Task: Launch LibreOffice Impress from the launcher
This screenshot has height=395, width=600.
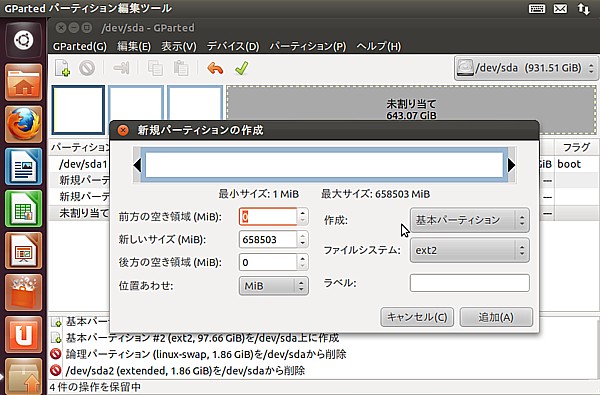Action: (x=24, y=251)
